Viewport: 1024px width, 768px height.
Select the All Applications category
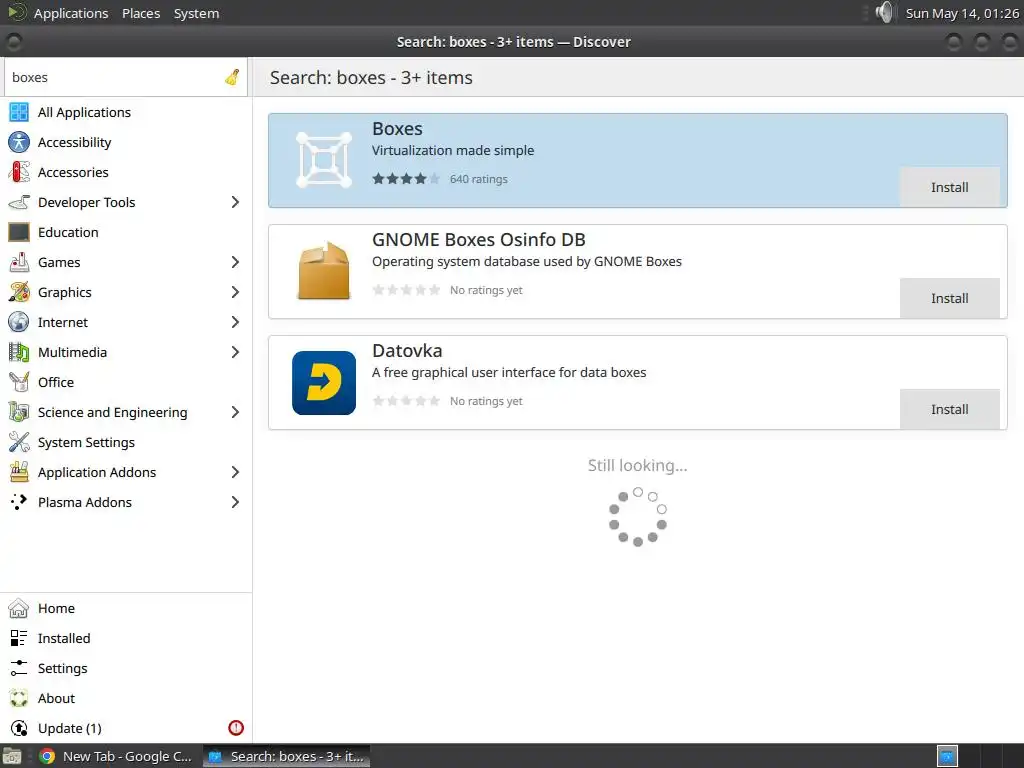[126, 112]
